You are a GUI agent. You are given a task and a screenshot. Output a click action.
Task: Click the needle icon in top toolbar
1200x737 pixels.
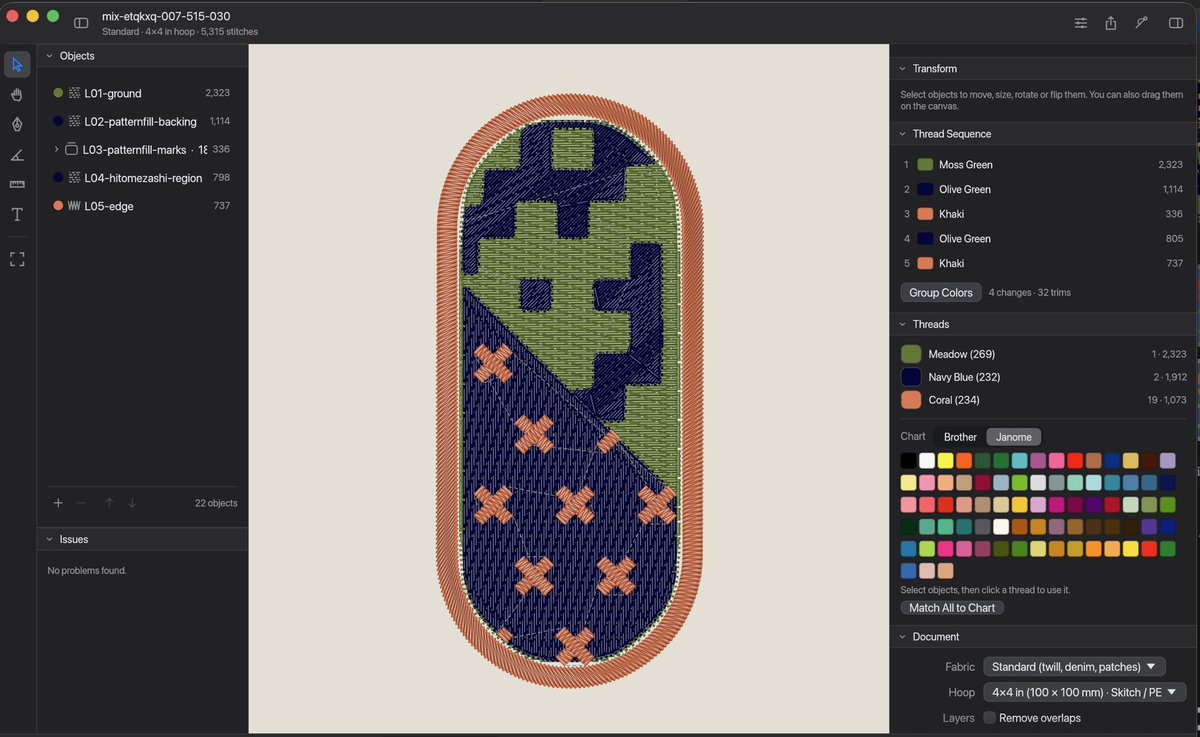point(1141,23)
